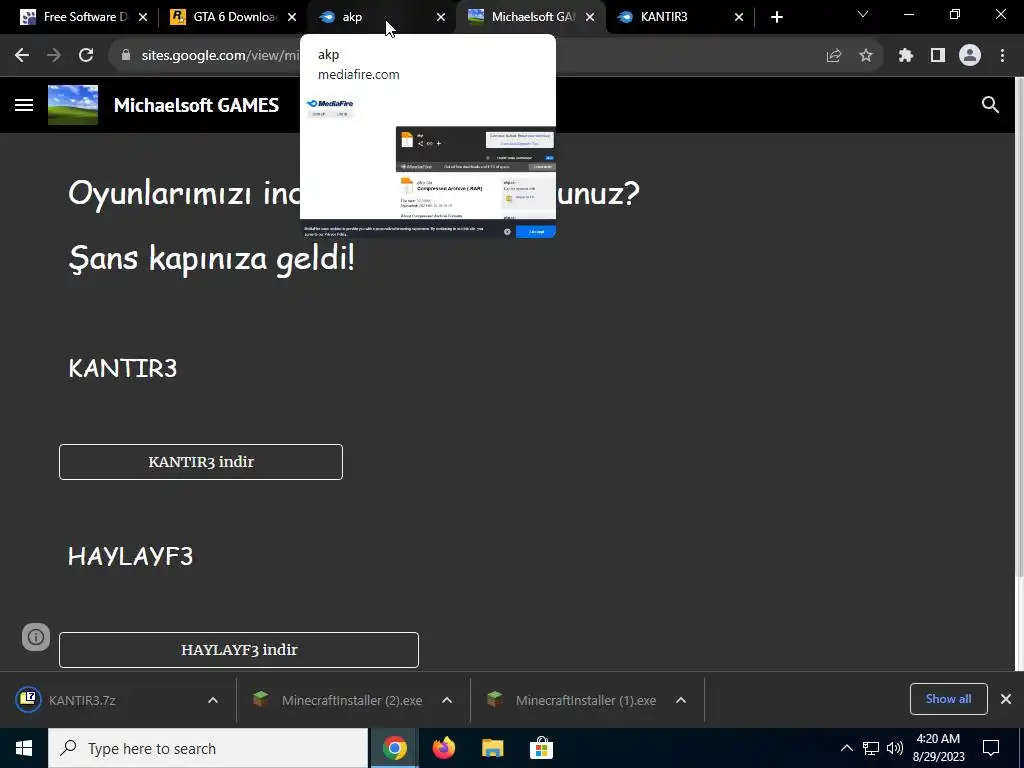The width and height of the screenshot is (1024, 768).
Task: Bookmark this page with the star icon
Action: coord(865,56)
